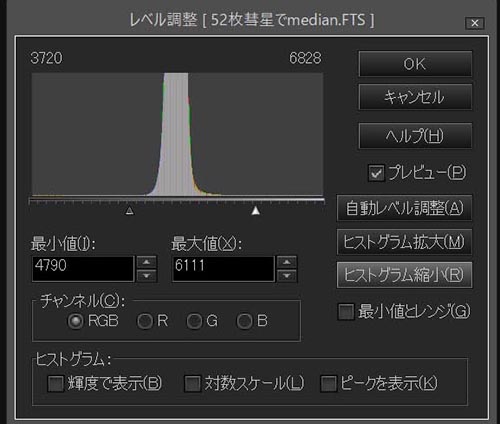The width and height of the screenshot is (500, 424).
Task: Enable 最小値とレンジ(G) checkbox
Action: [346, 312]
